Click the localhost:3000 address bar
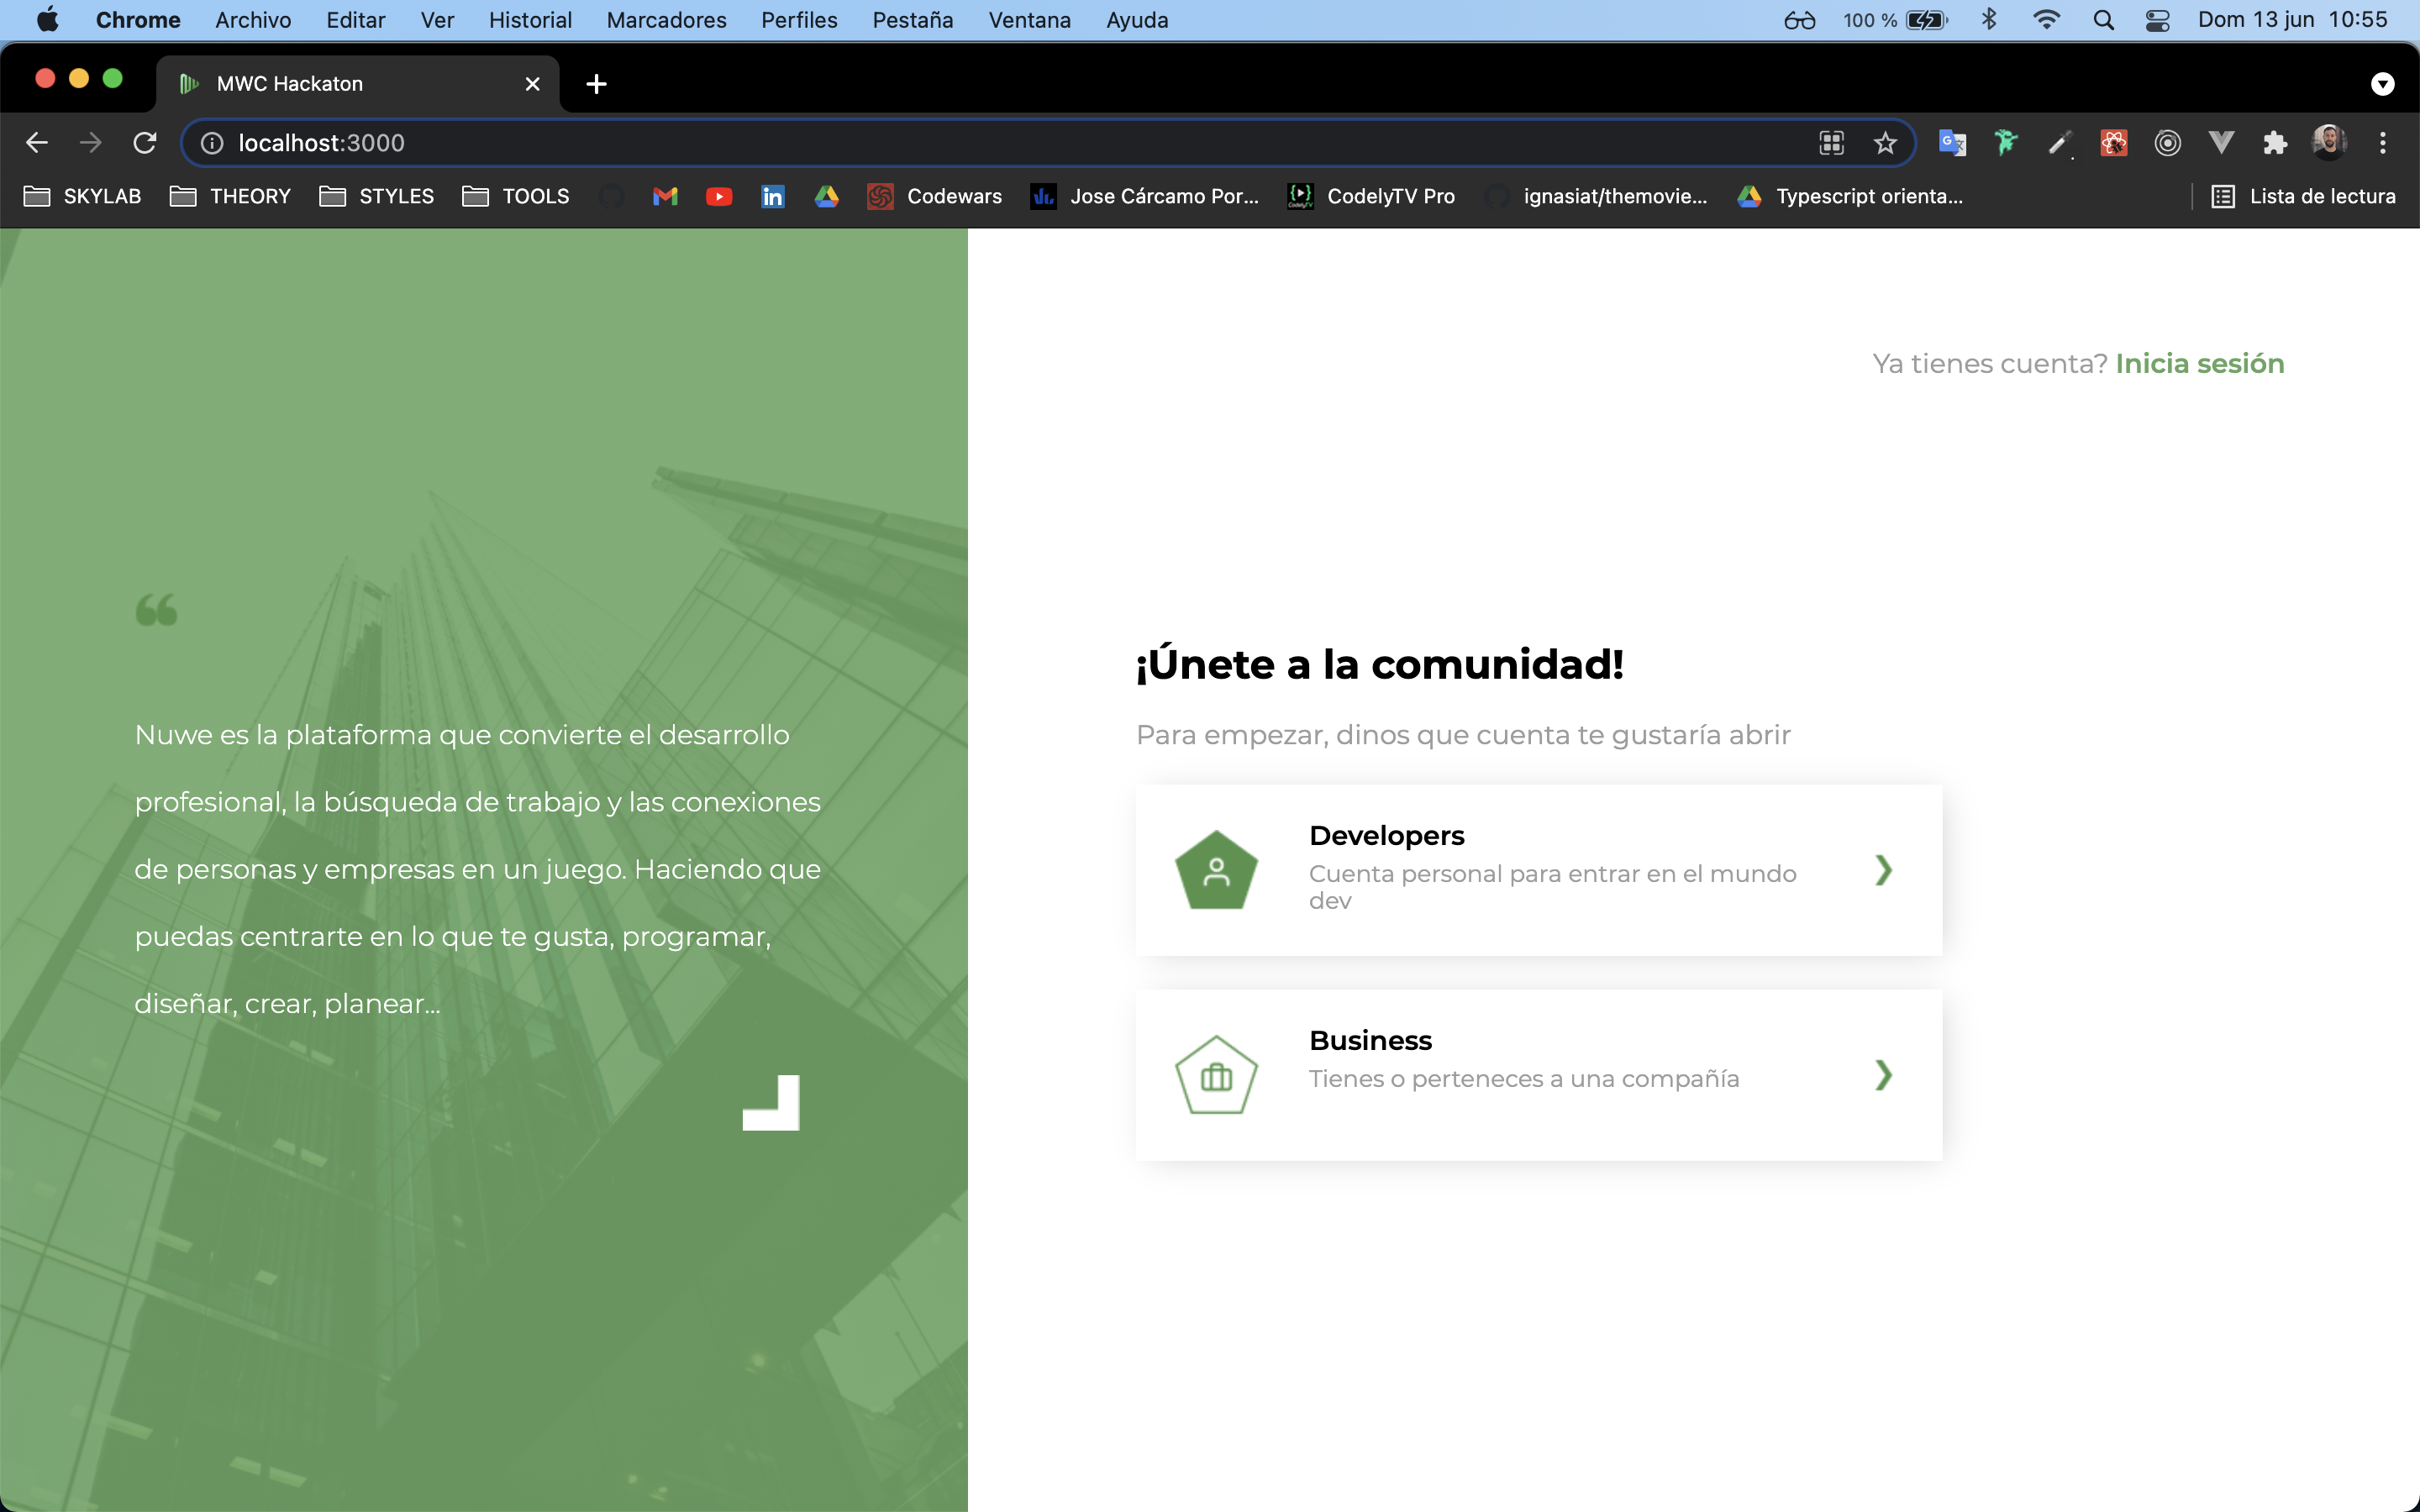This screenshot has width=2420, height=1512. pos(900,143)
